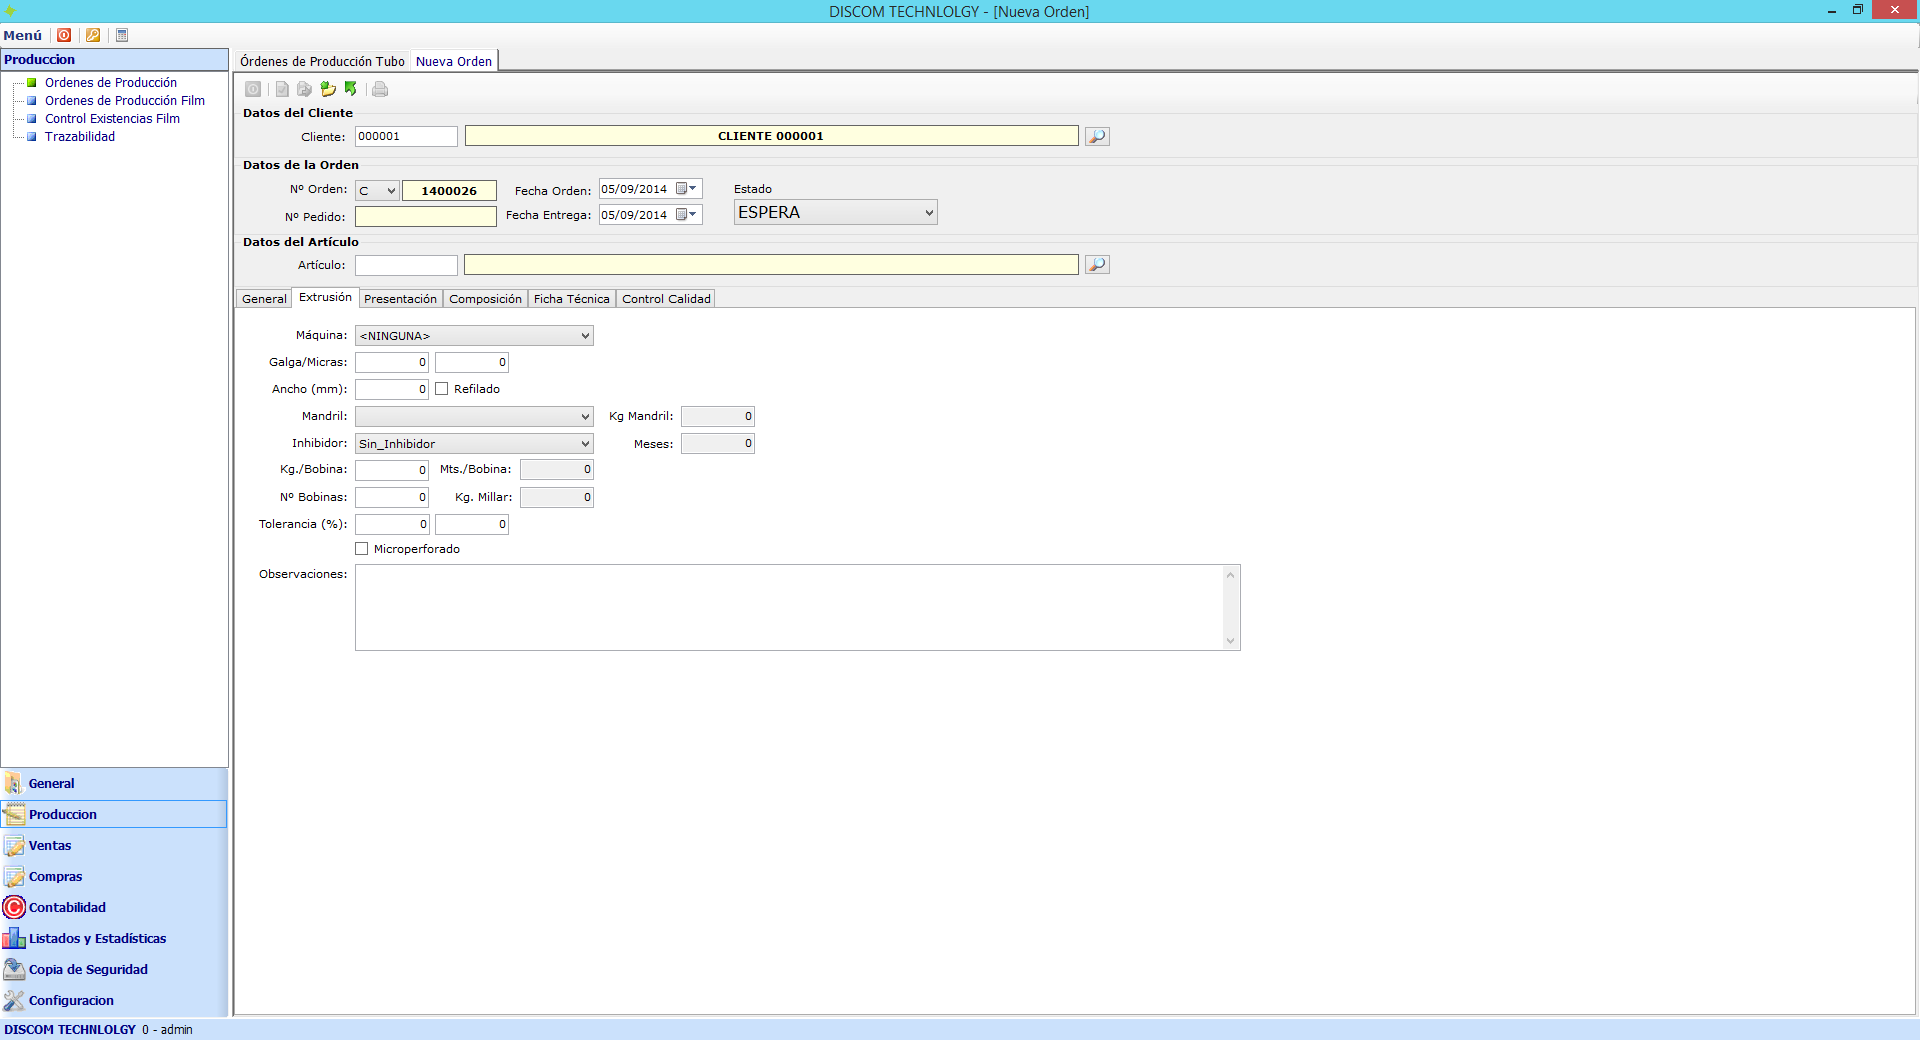Click the red power icon in menu bar
The width and height of the screenshot is (1920, 1040).
click(64, 35)
